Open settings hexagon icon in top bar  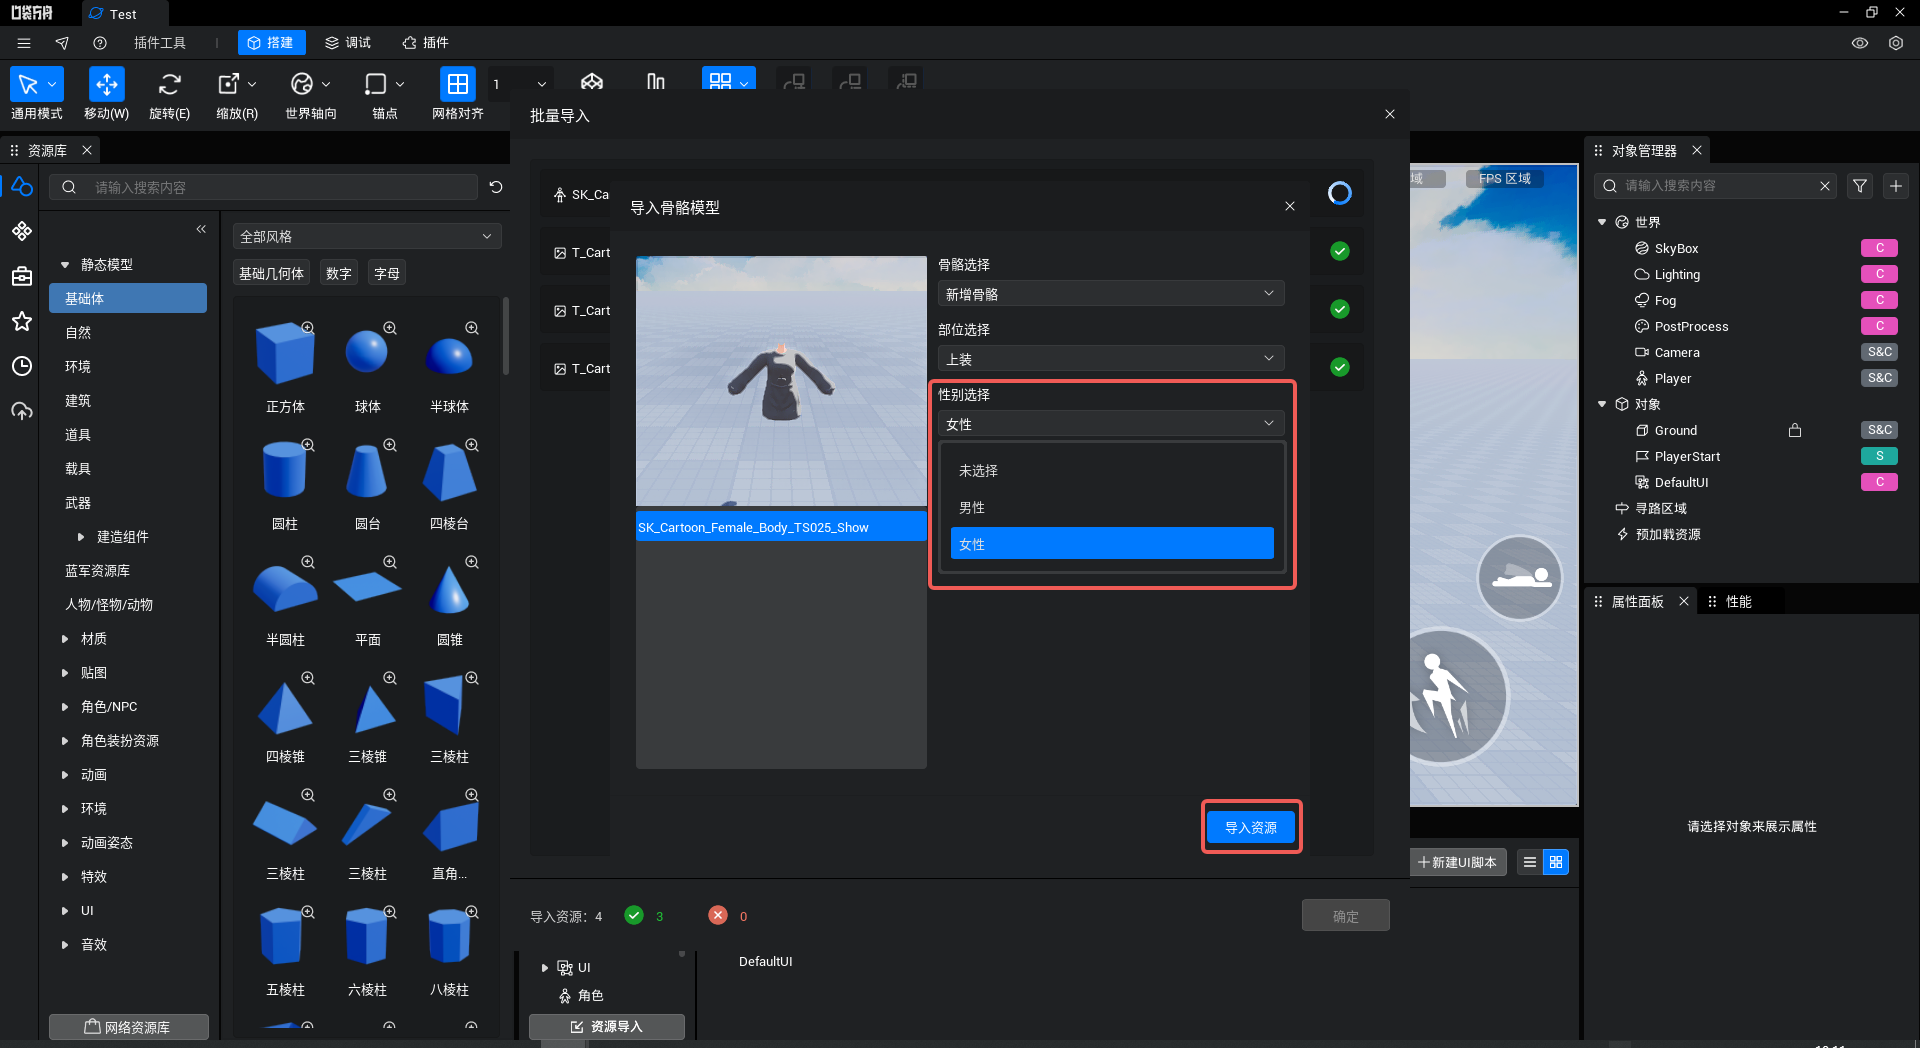coord(1896,43)
